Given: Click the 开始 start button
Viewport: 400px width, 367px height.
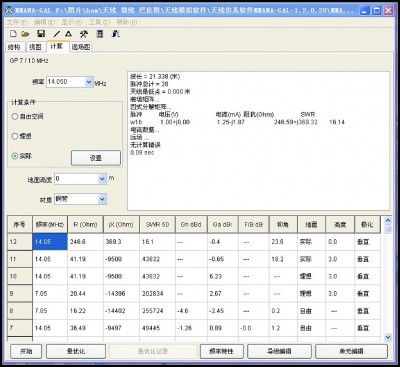Looking at the screenshot, I should coord(26,351).
